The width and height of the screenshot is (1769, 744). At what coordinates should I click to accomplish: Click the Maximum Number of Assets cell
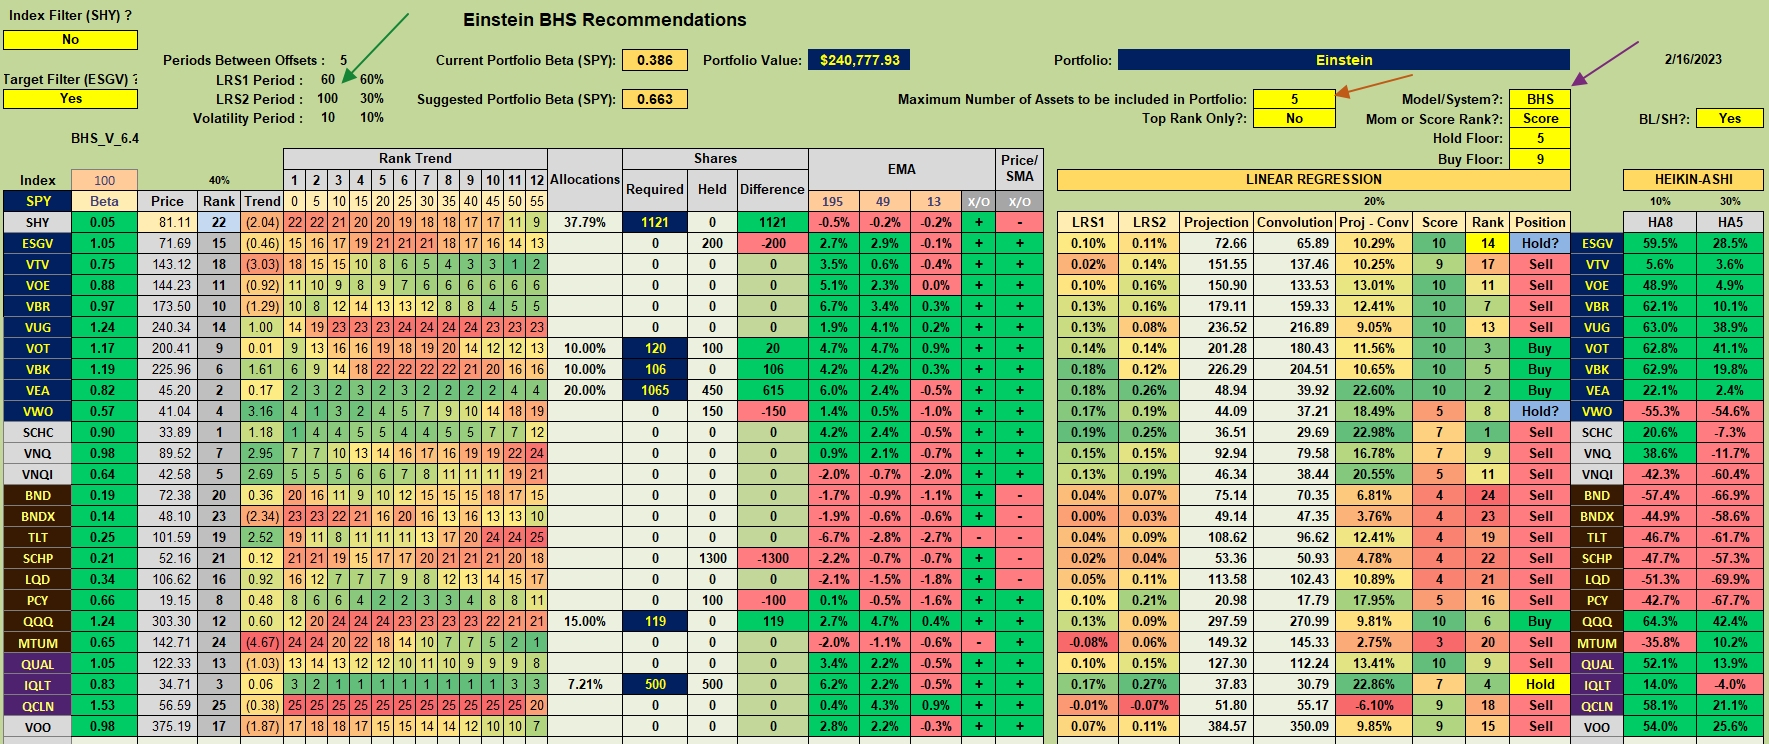(x=1294, y=99)
